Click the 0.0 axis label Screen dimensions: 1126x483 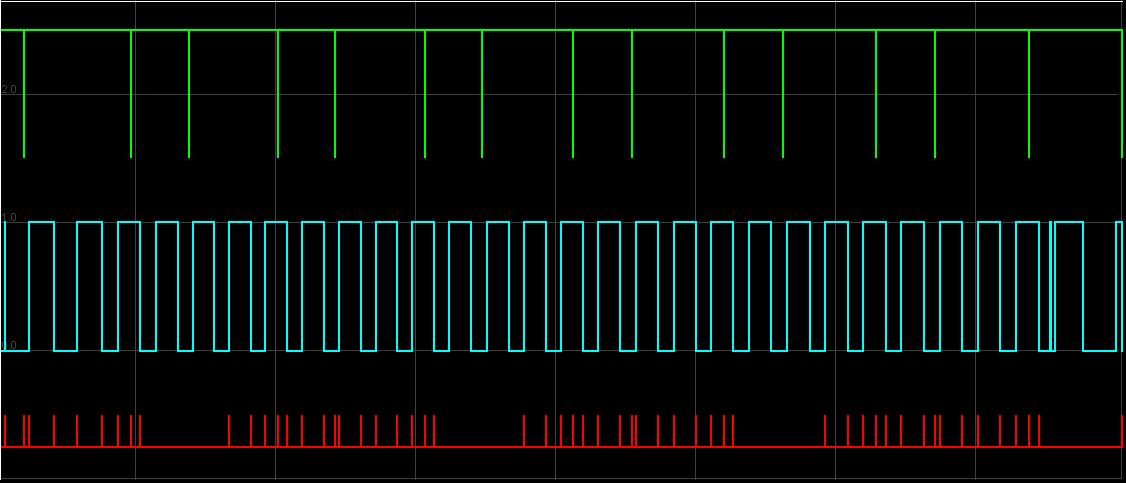click(x=9, y=345)
